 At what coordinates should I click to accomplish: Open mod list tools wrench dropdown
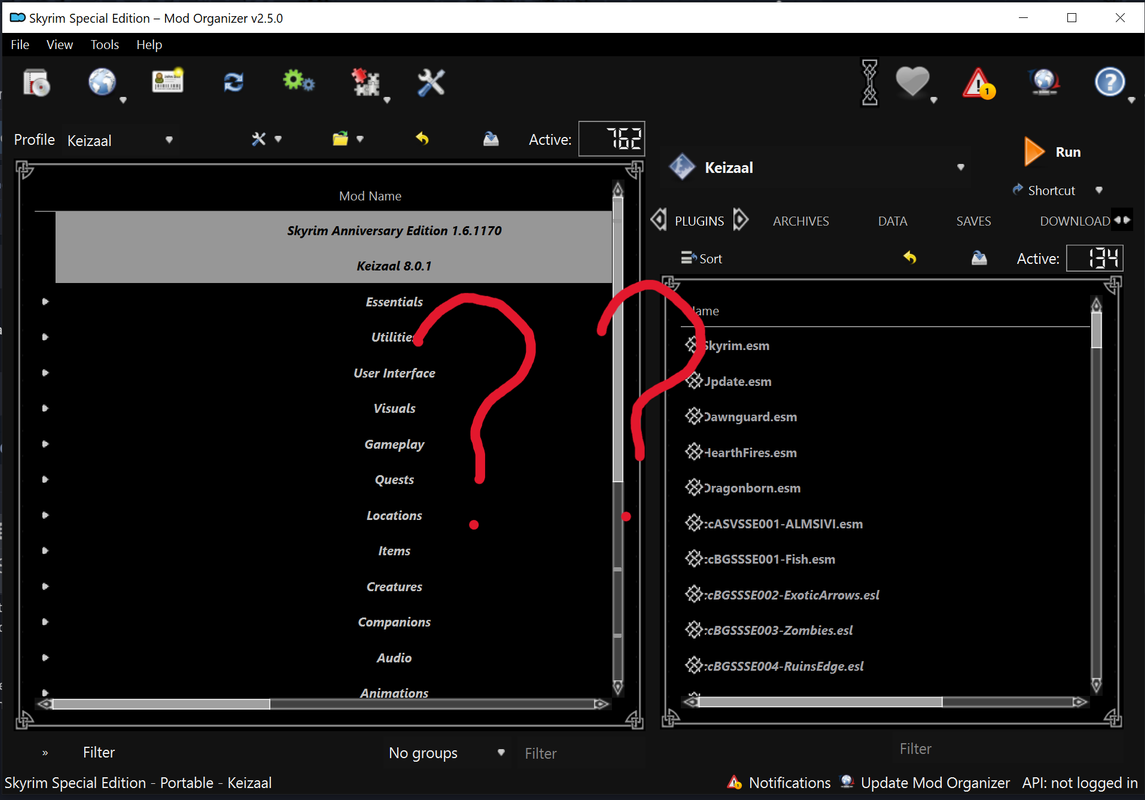[x=267, y=139]
